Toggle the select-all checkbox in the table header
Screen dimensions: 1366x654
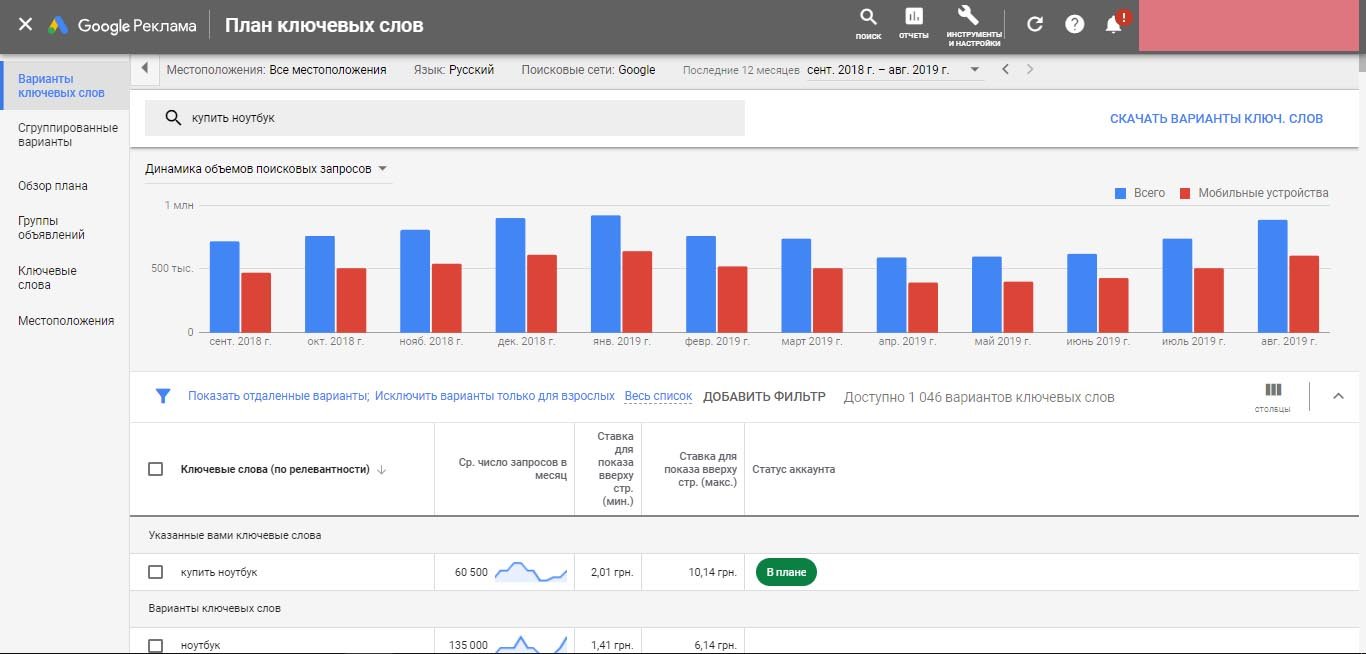tap(155, 469)
